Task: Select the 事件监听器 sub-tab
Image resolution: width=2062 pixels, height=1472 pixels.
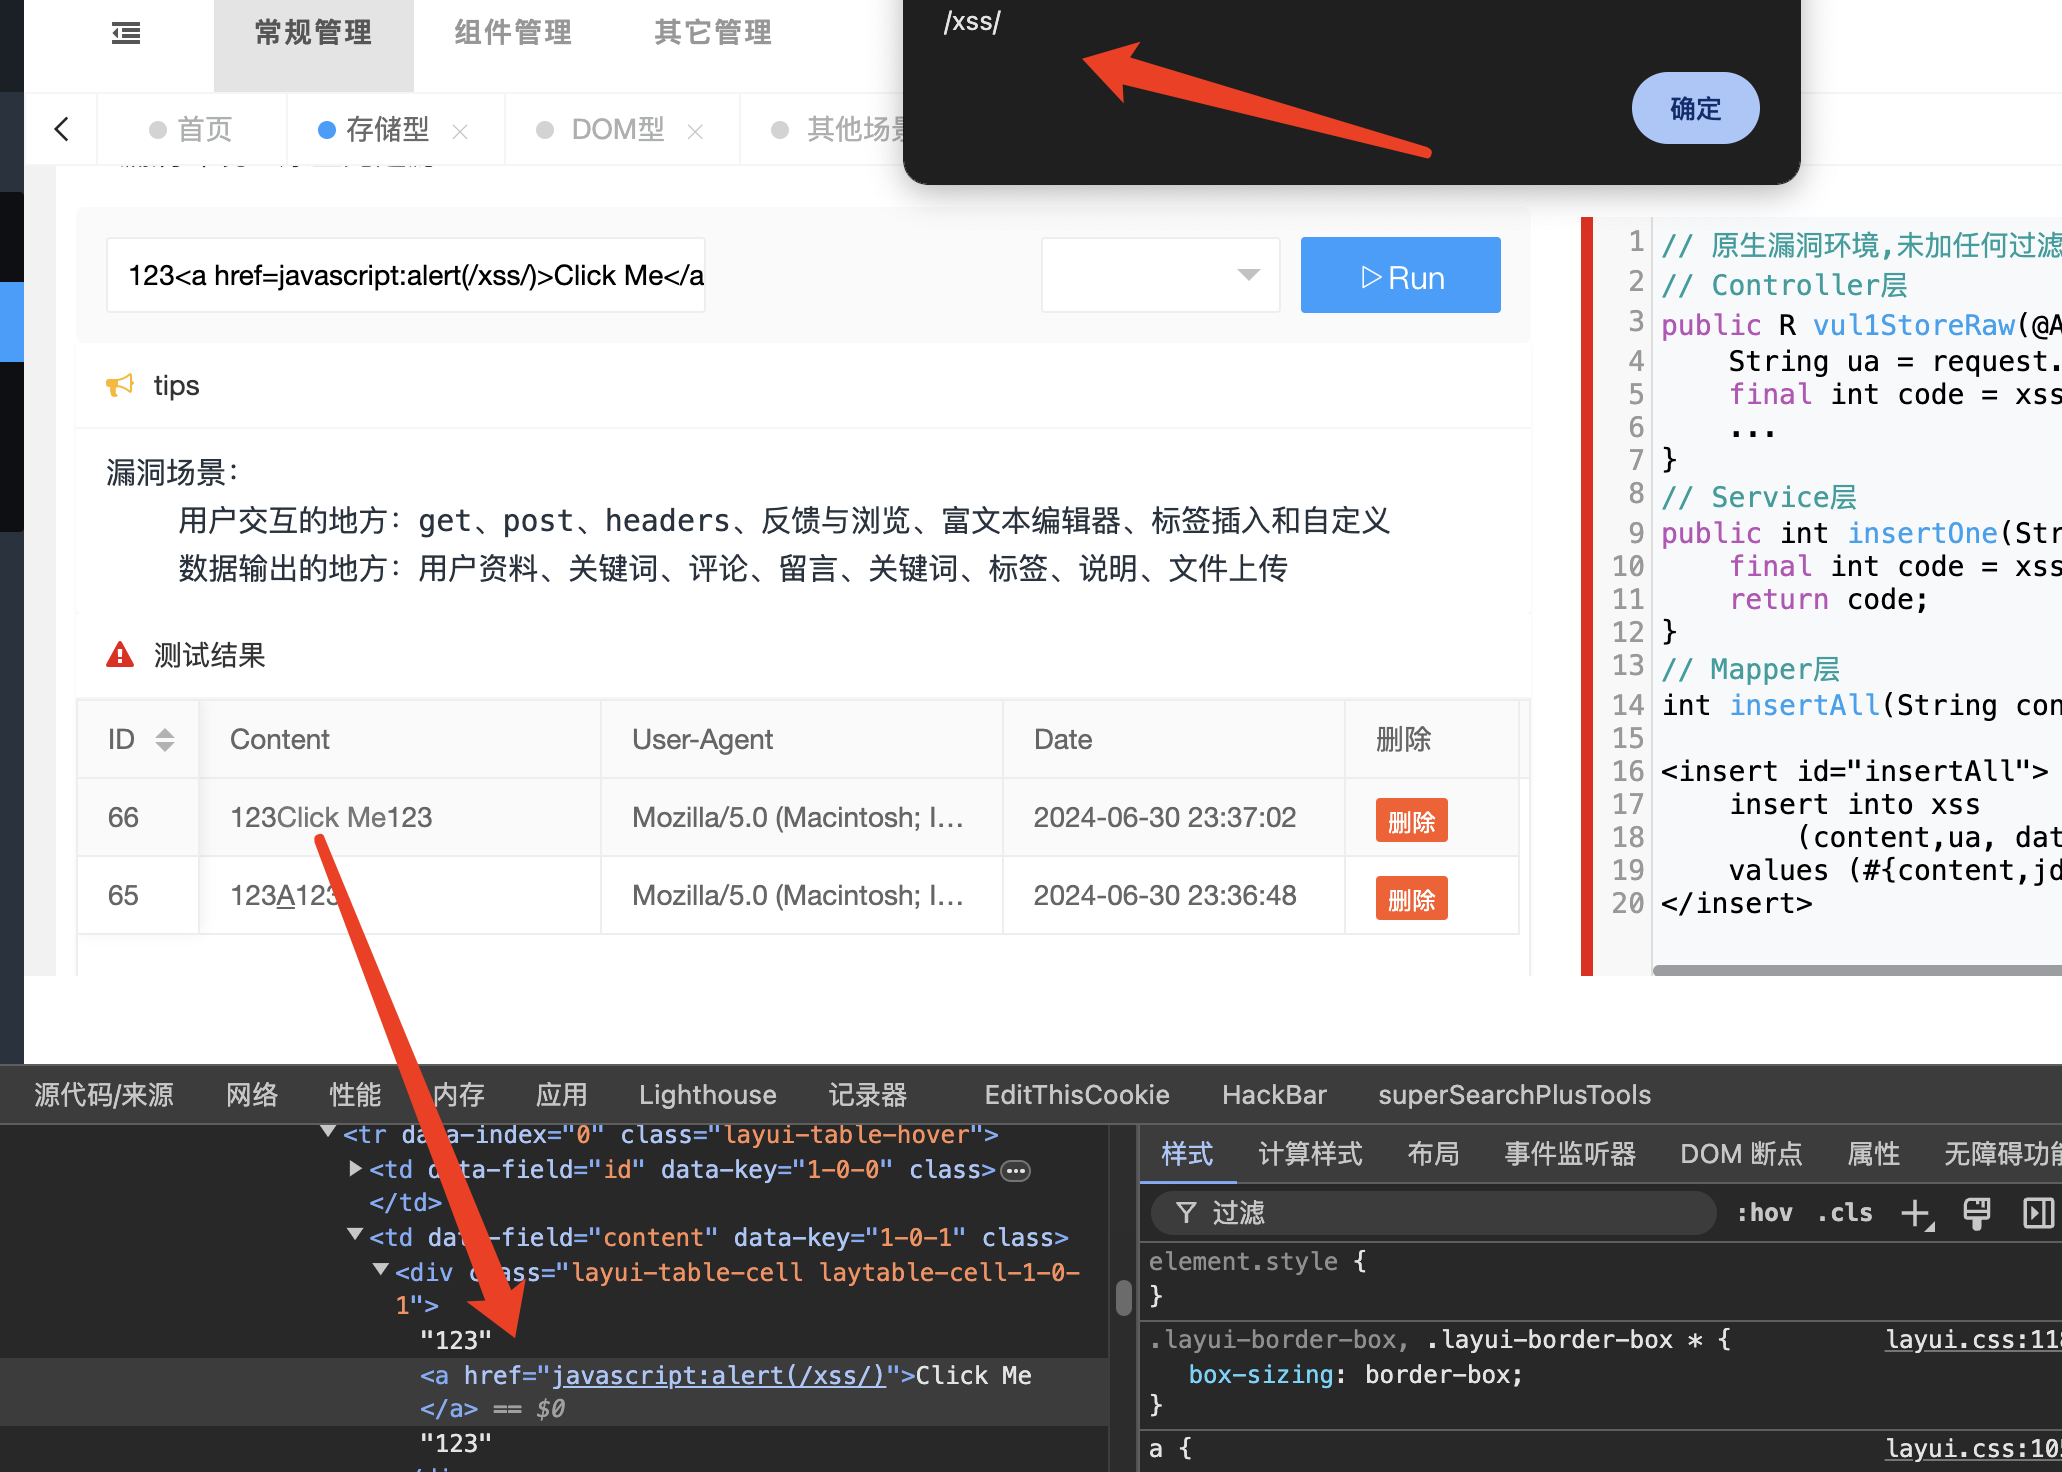Action: (1570, 1154)
